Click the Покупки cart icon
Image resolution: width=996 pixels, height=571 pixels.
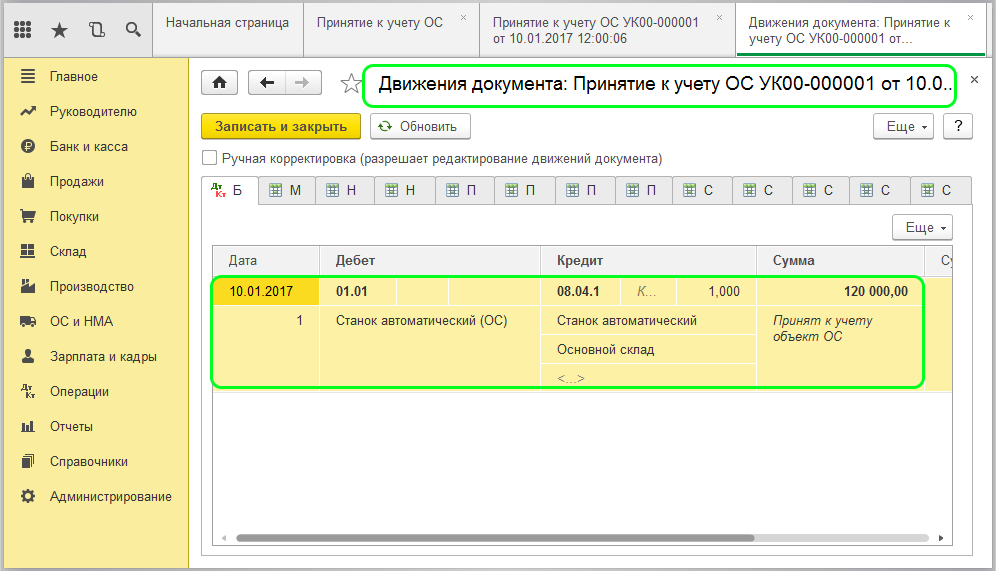[x=28, y=216]
